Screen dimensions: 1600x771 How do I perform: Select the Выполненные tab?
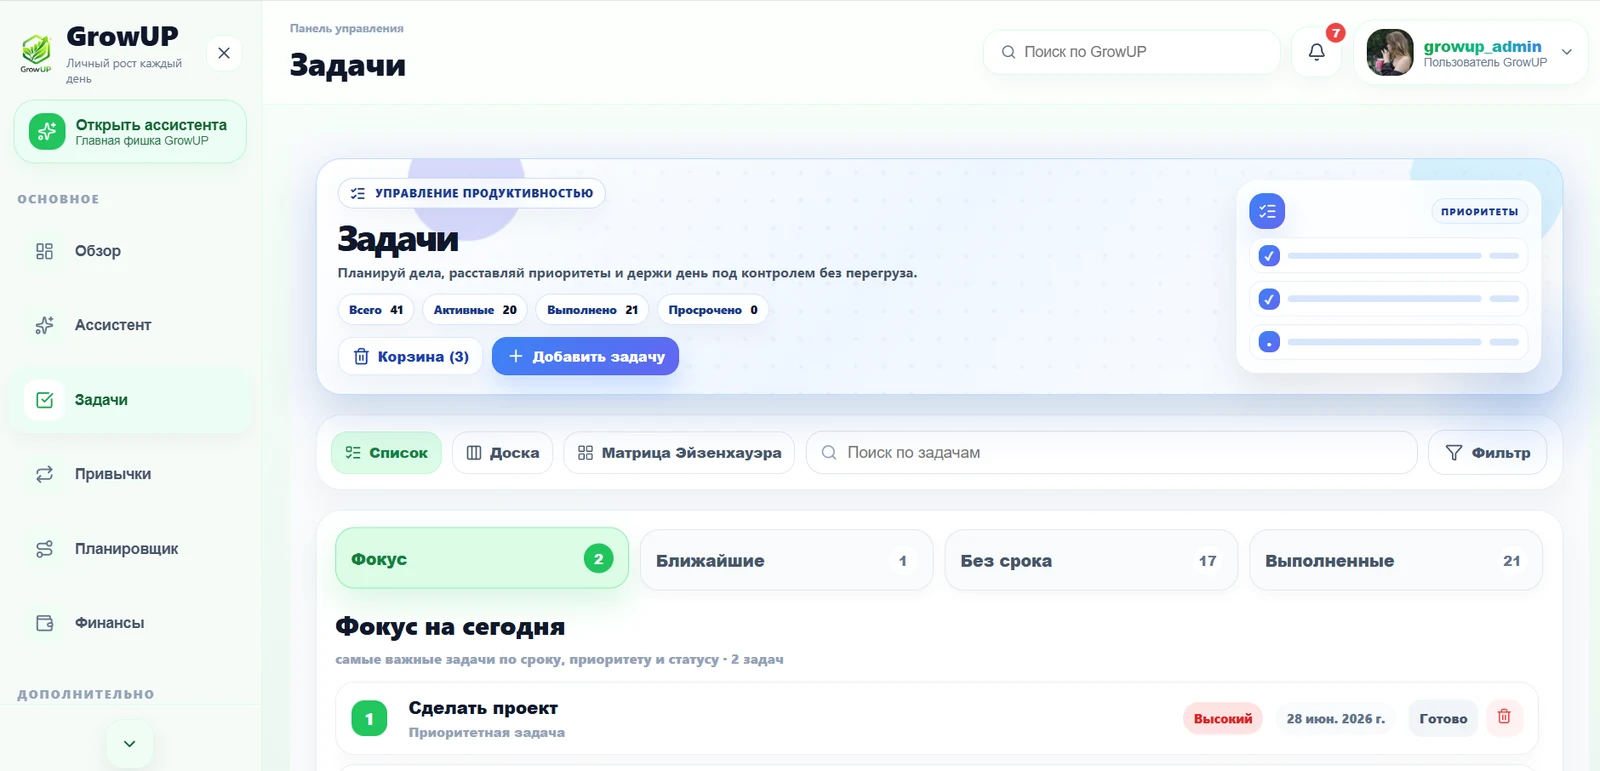pos(1396,561)
